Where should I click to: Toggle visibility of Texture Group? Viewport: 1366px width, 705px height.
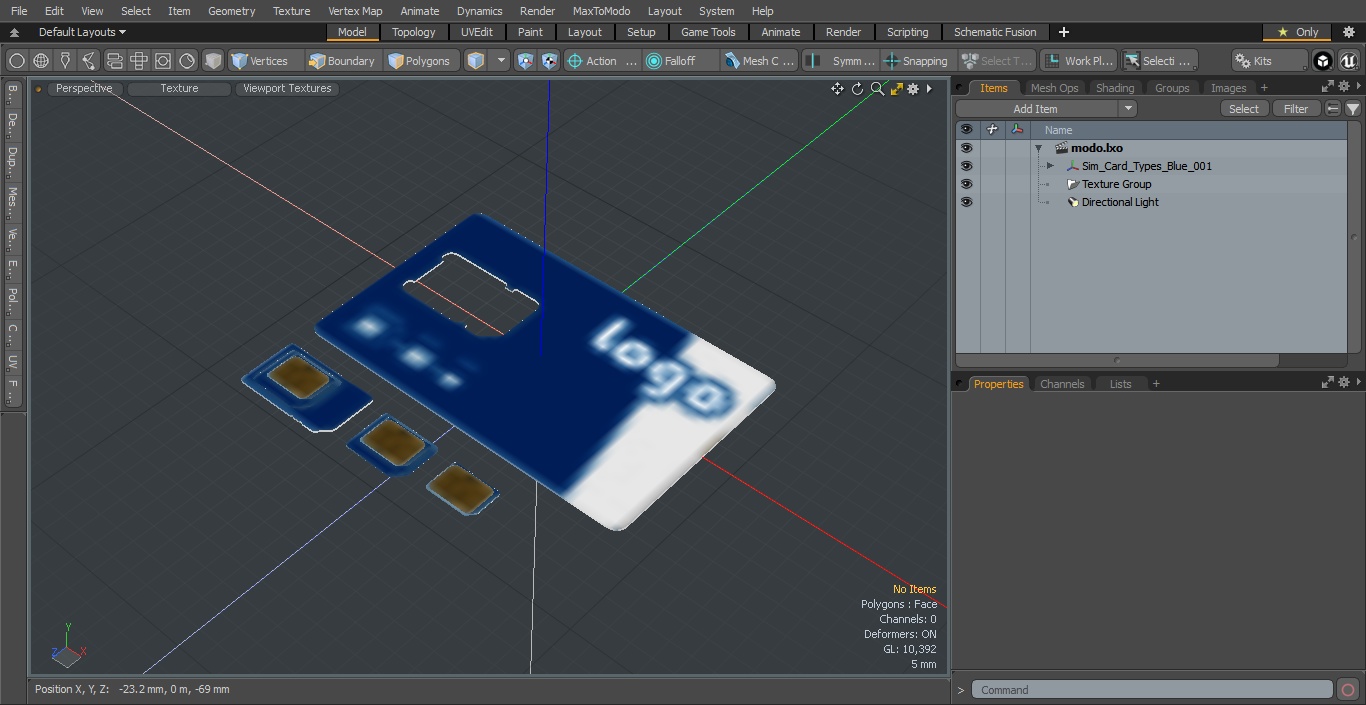(966, 184)
